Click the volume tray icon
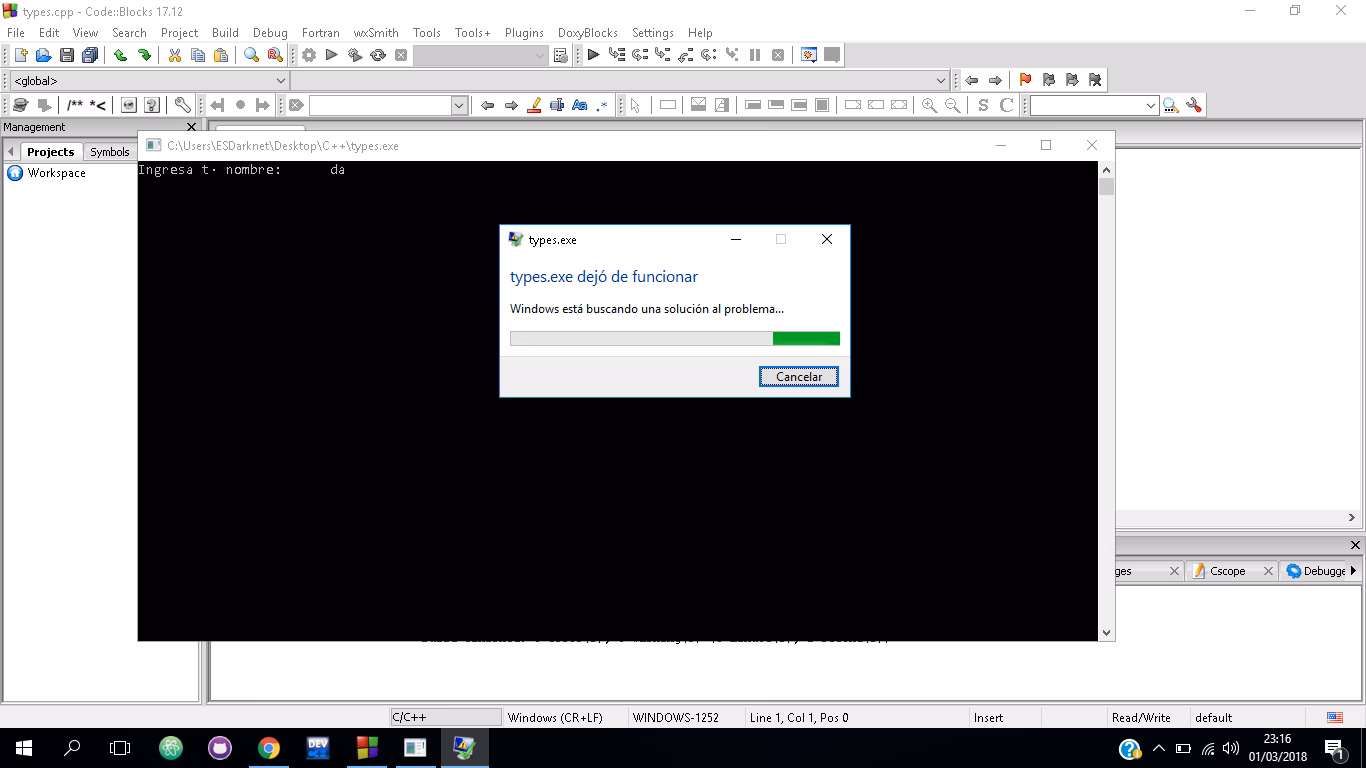 (x=1231, y=748)
